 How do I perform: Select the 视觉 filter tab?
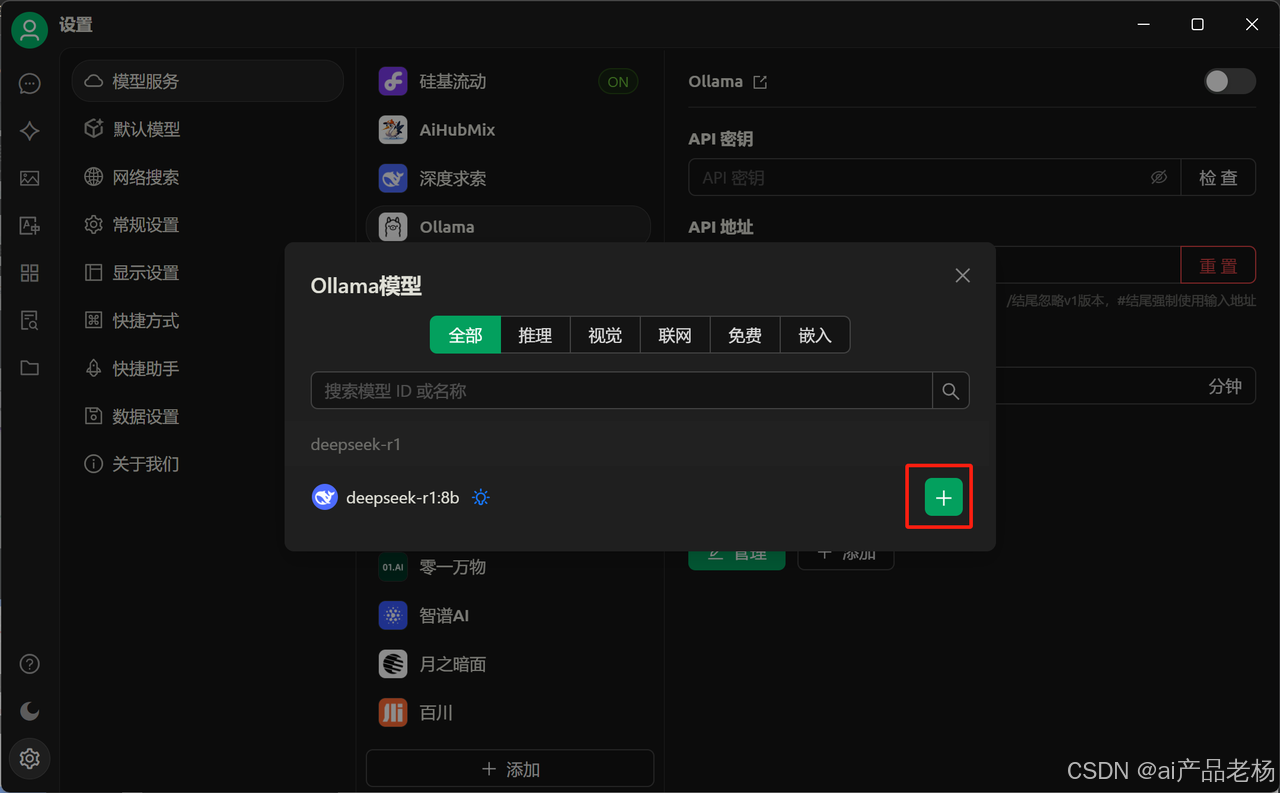[605, 335]
